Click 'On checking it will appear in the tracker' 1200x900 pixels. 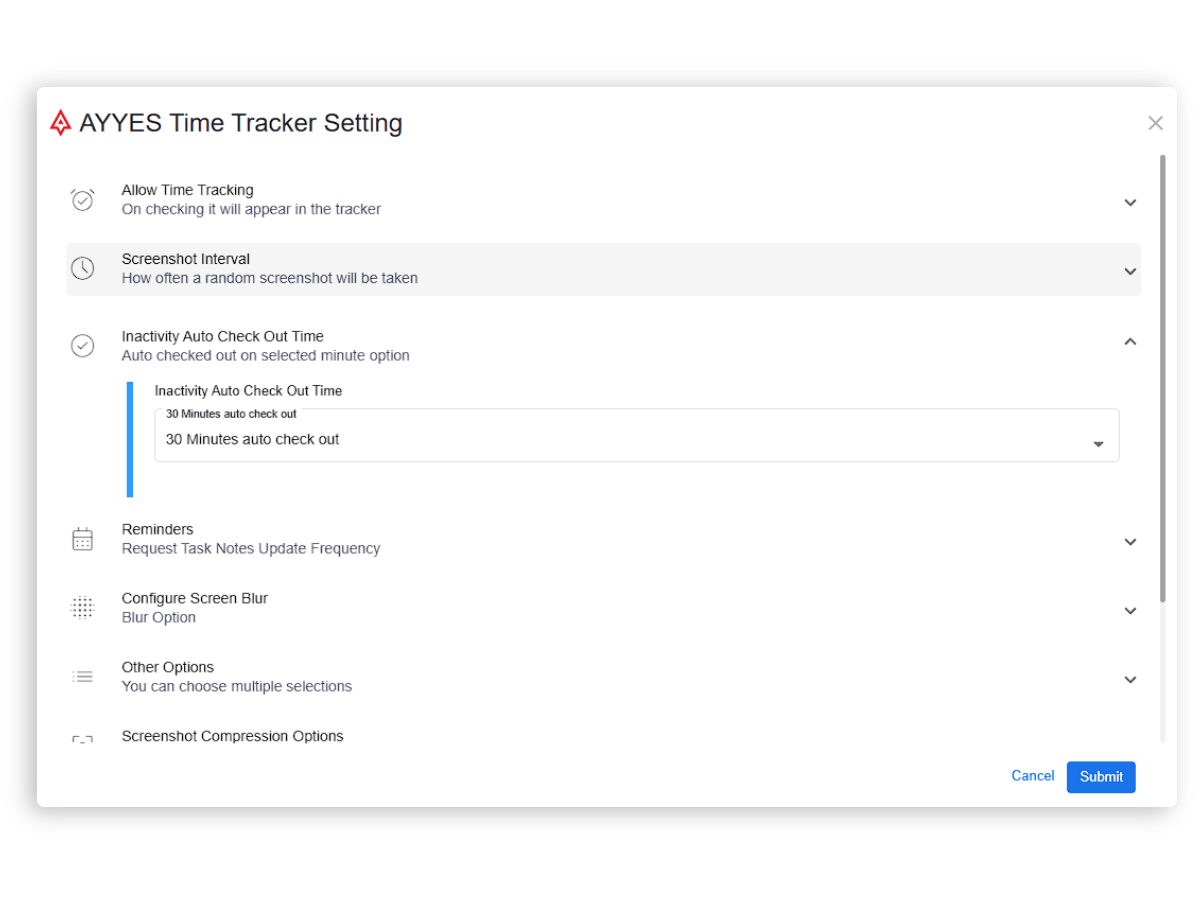point(251,209)
